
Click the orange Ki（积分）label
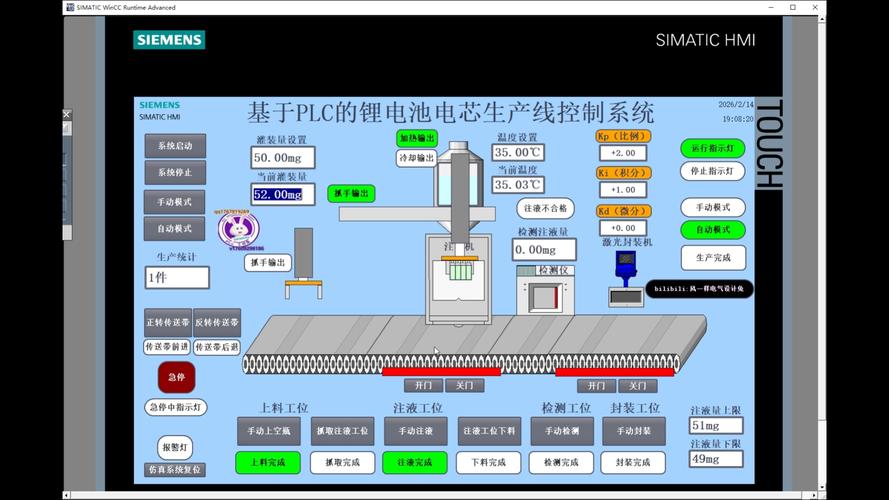624,173
